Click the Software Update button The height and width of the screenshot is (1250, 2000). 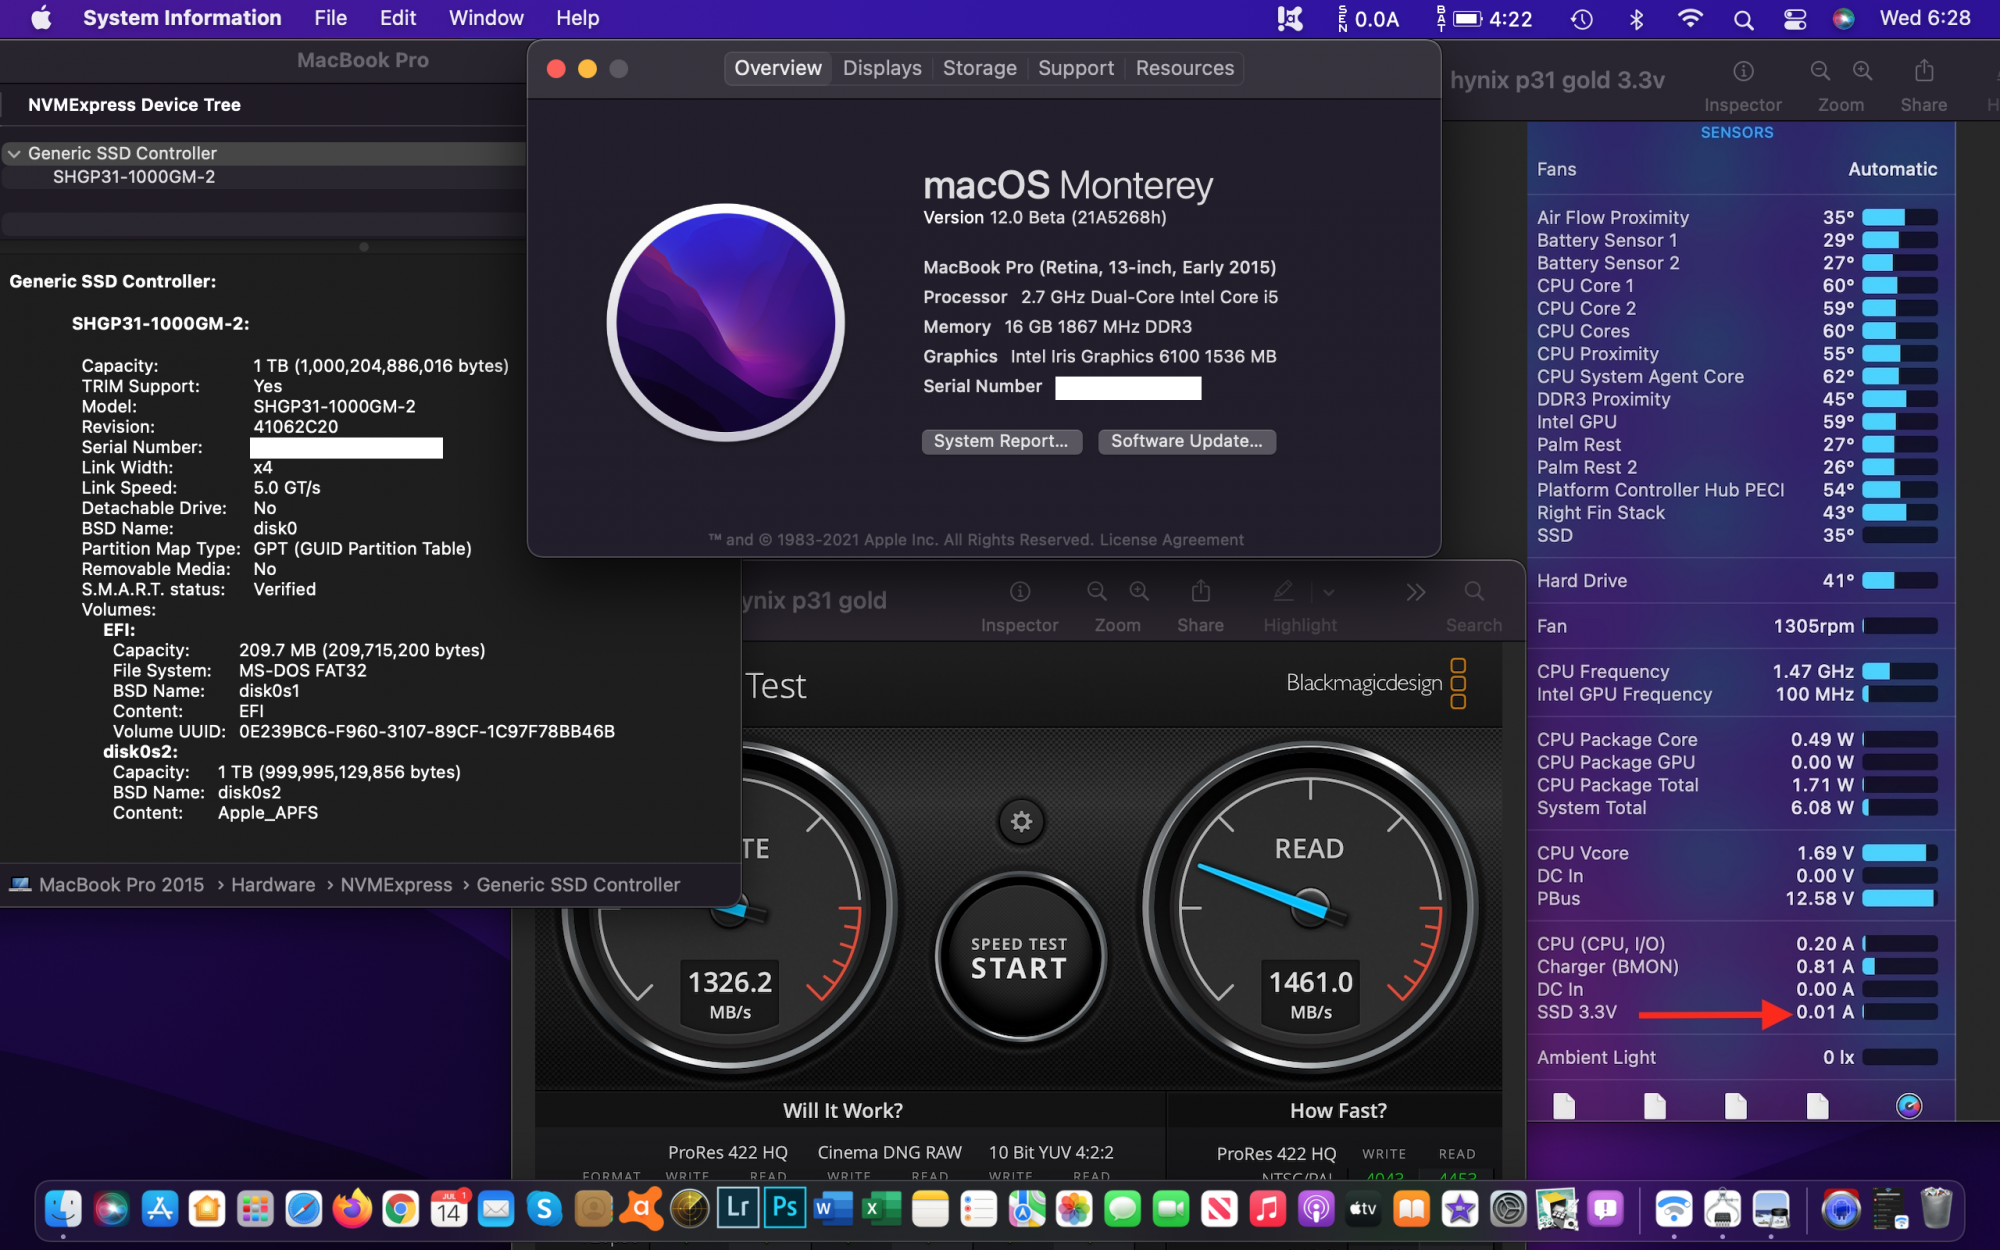click(1186, 441)
